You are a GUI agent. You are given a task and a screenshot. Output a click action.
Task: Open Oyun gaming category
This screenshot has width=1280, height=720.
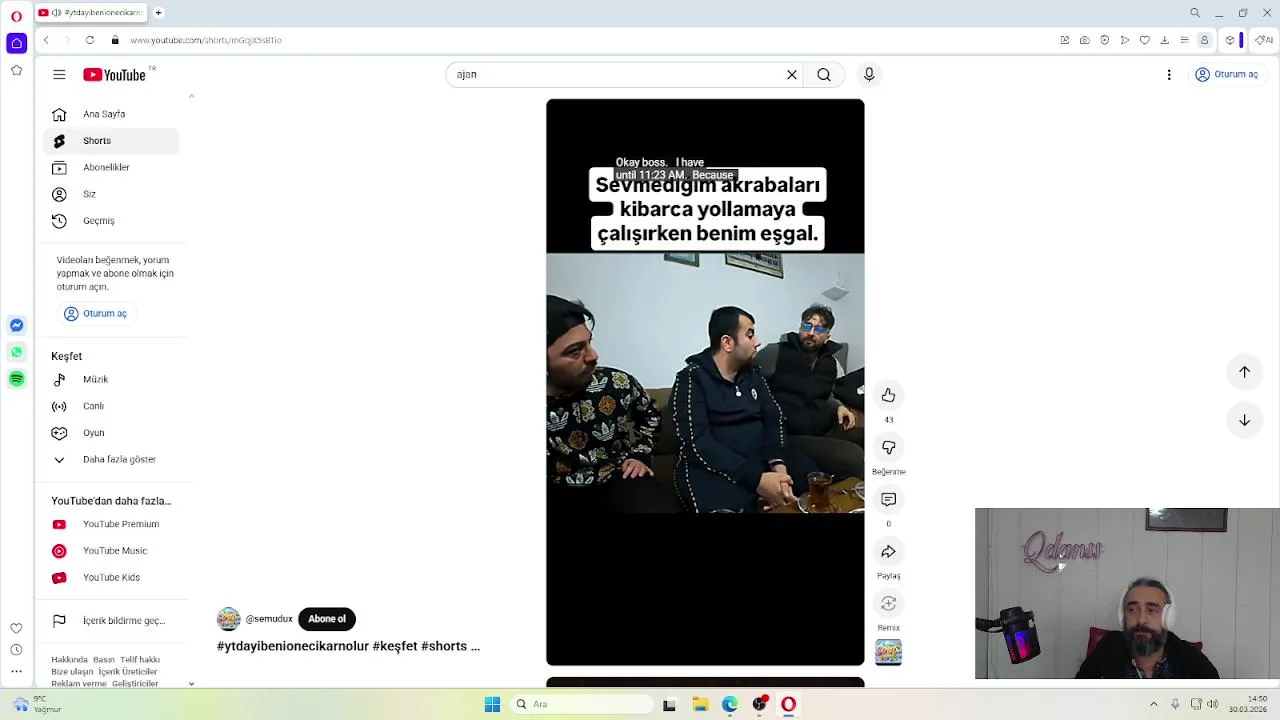pos(111,433)
